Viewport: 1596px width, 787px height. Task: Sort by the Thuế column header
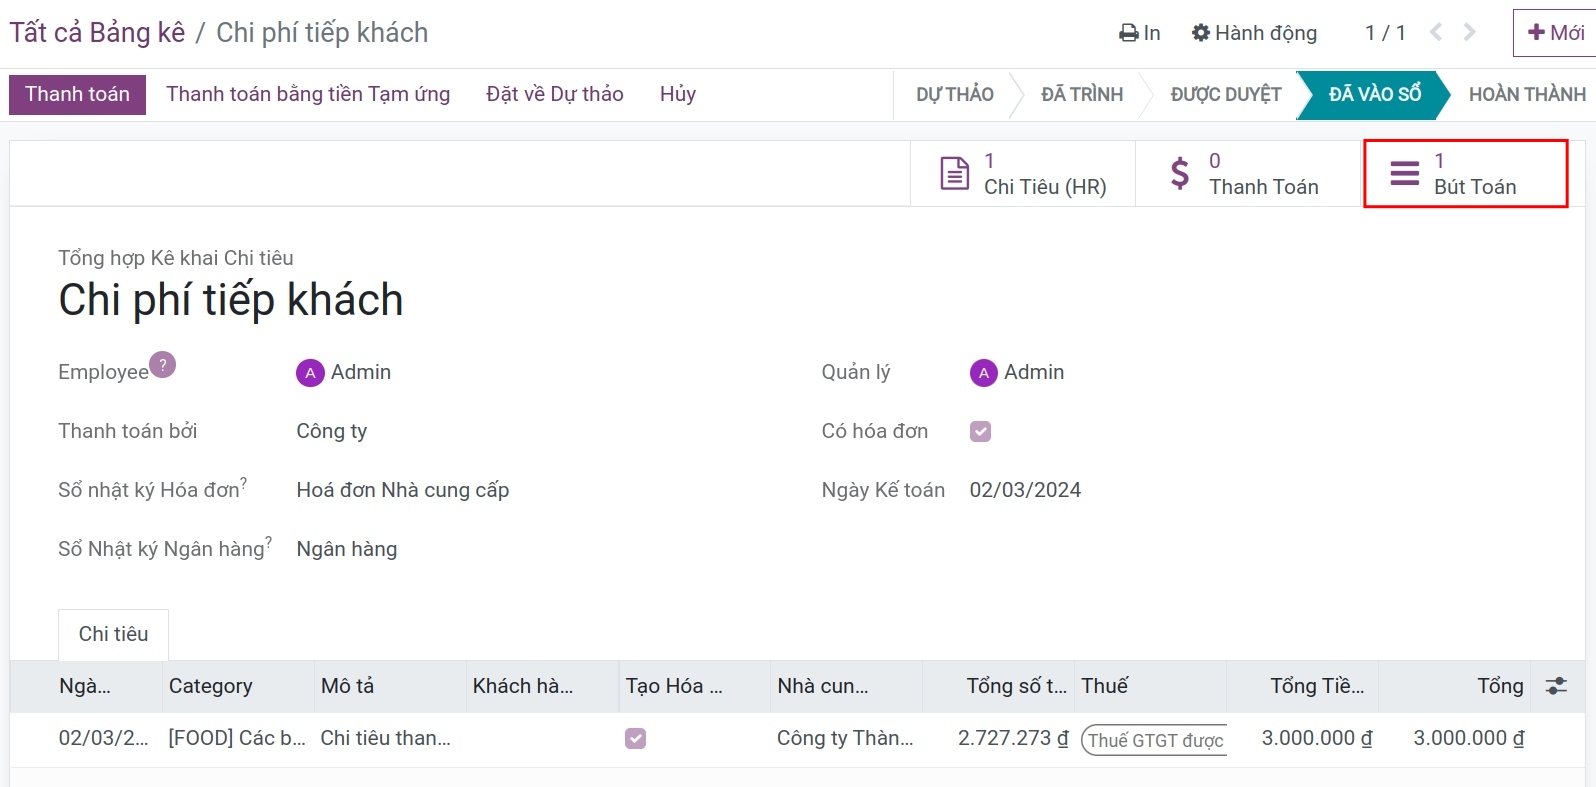(1150, 686)
